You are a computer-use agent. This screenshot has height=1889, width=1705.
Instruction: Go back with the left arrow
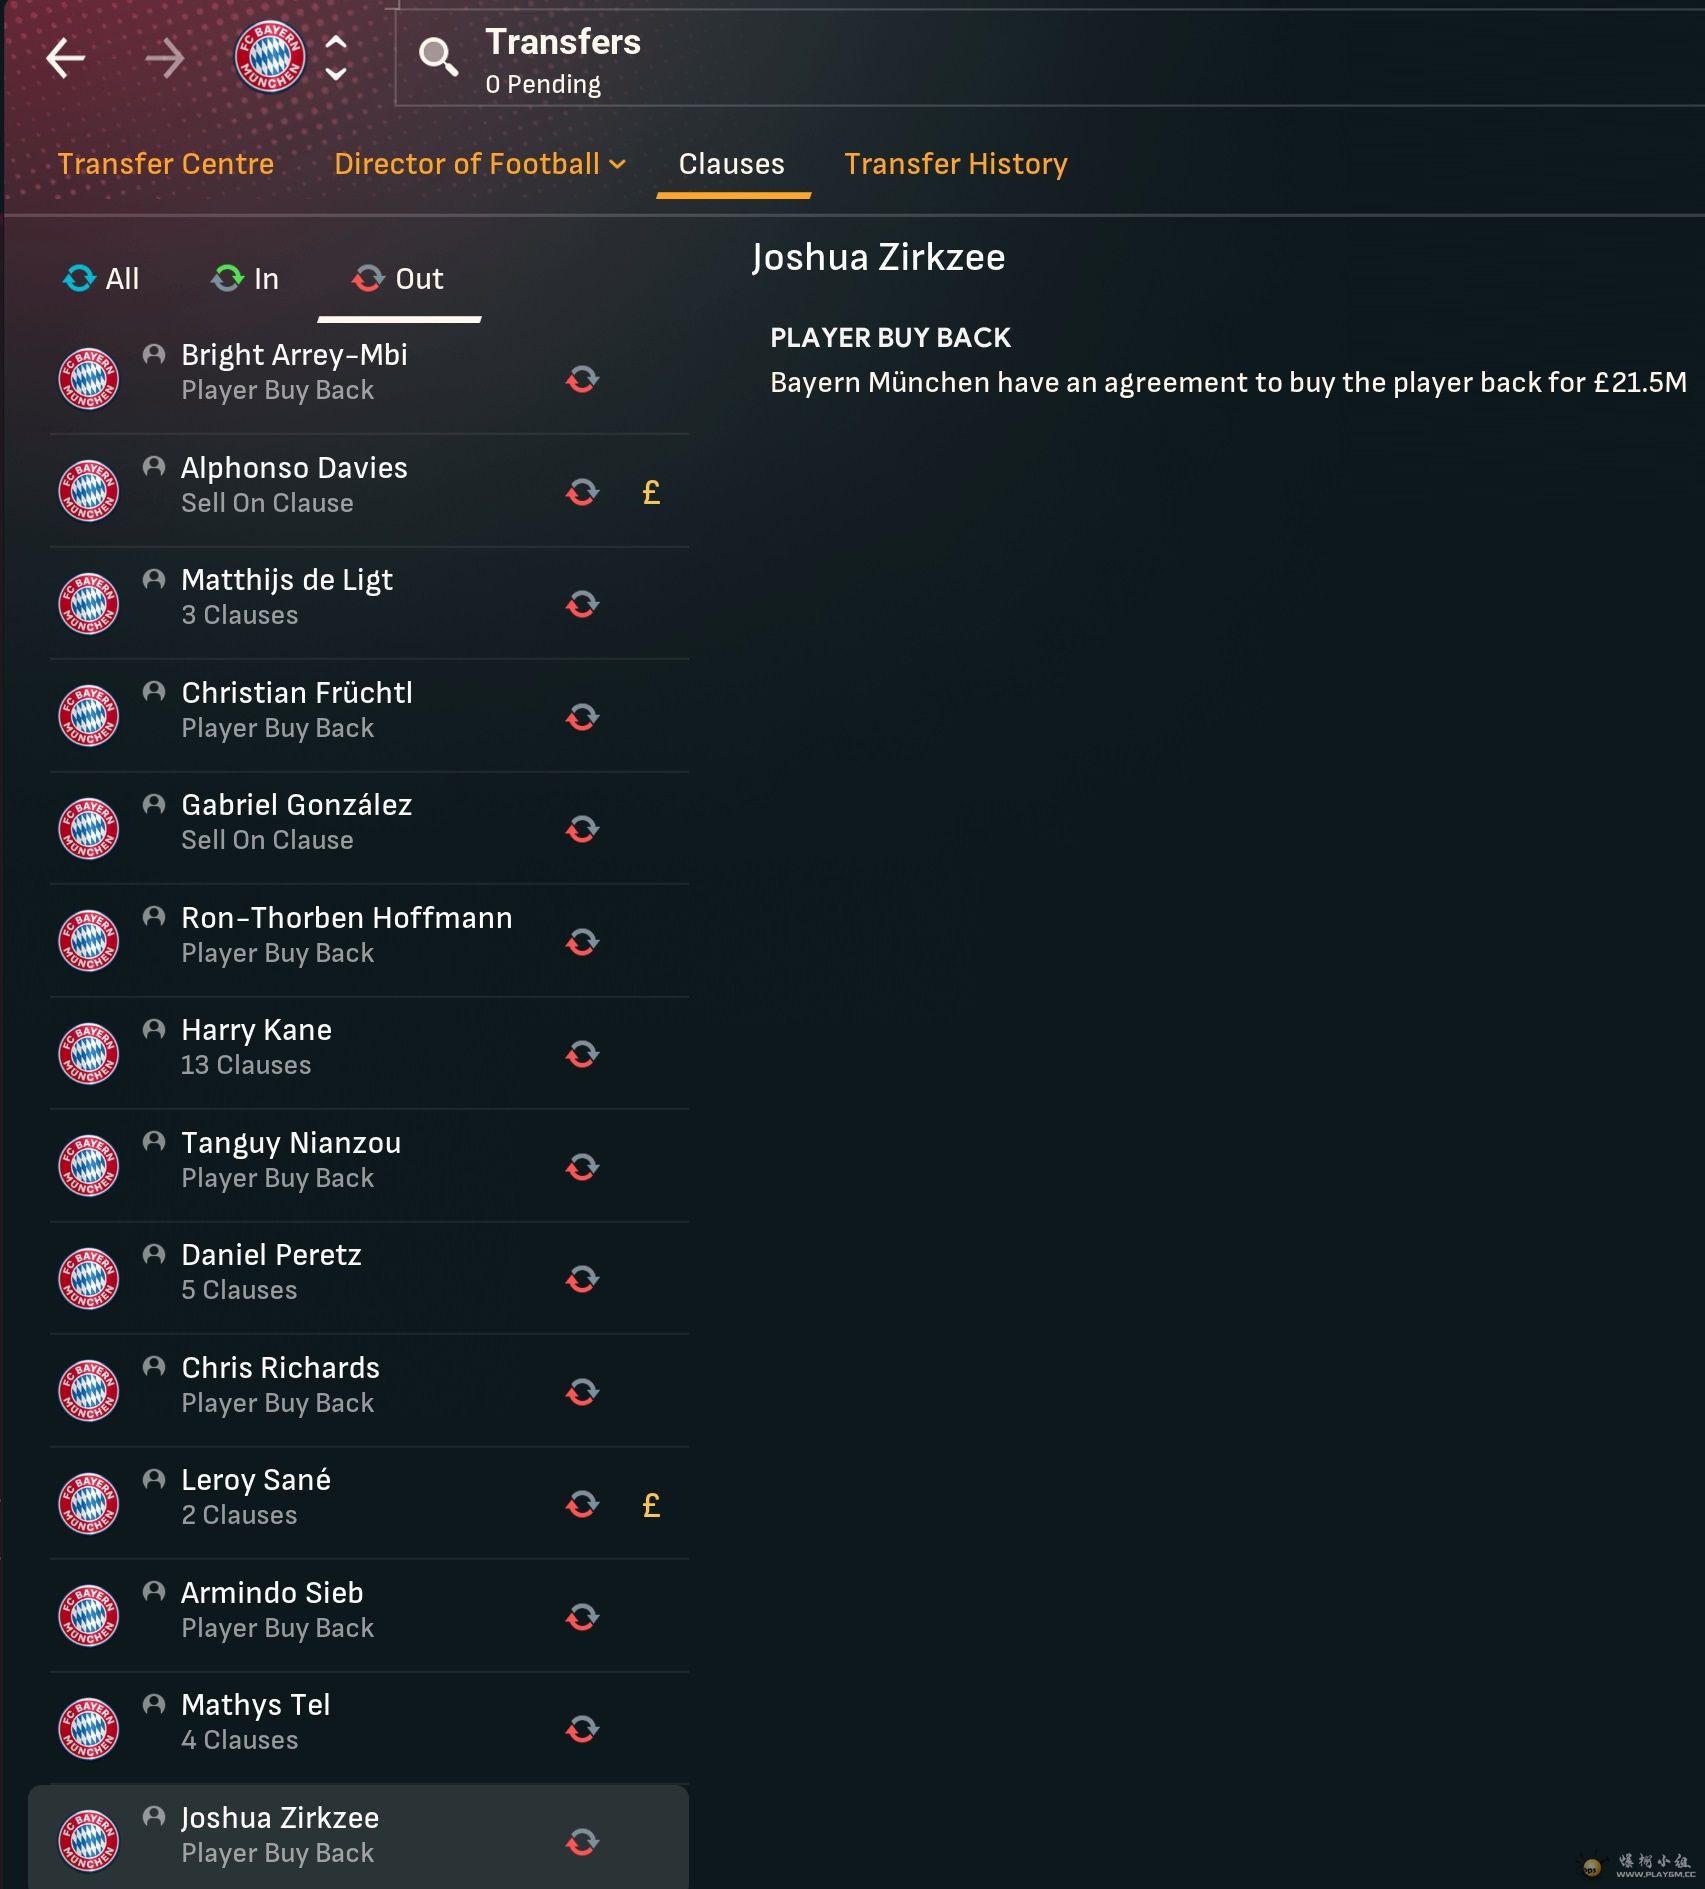pos(66,58)
